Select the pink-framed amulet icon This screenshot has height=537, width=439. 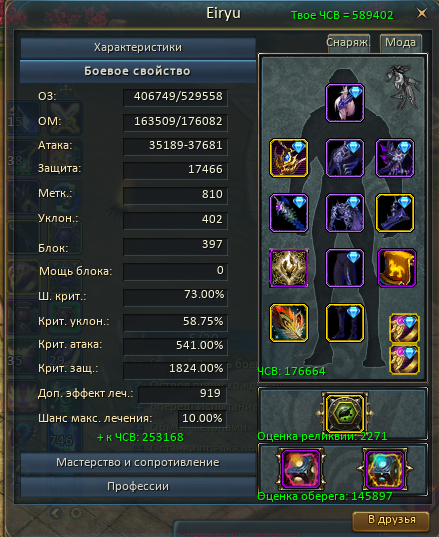[x=301, y=469]
